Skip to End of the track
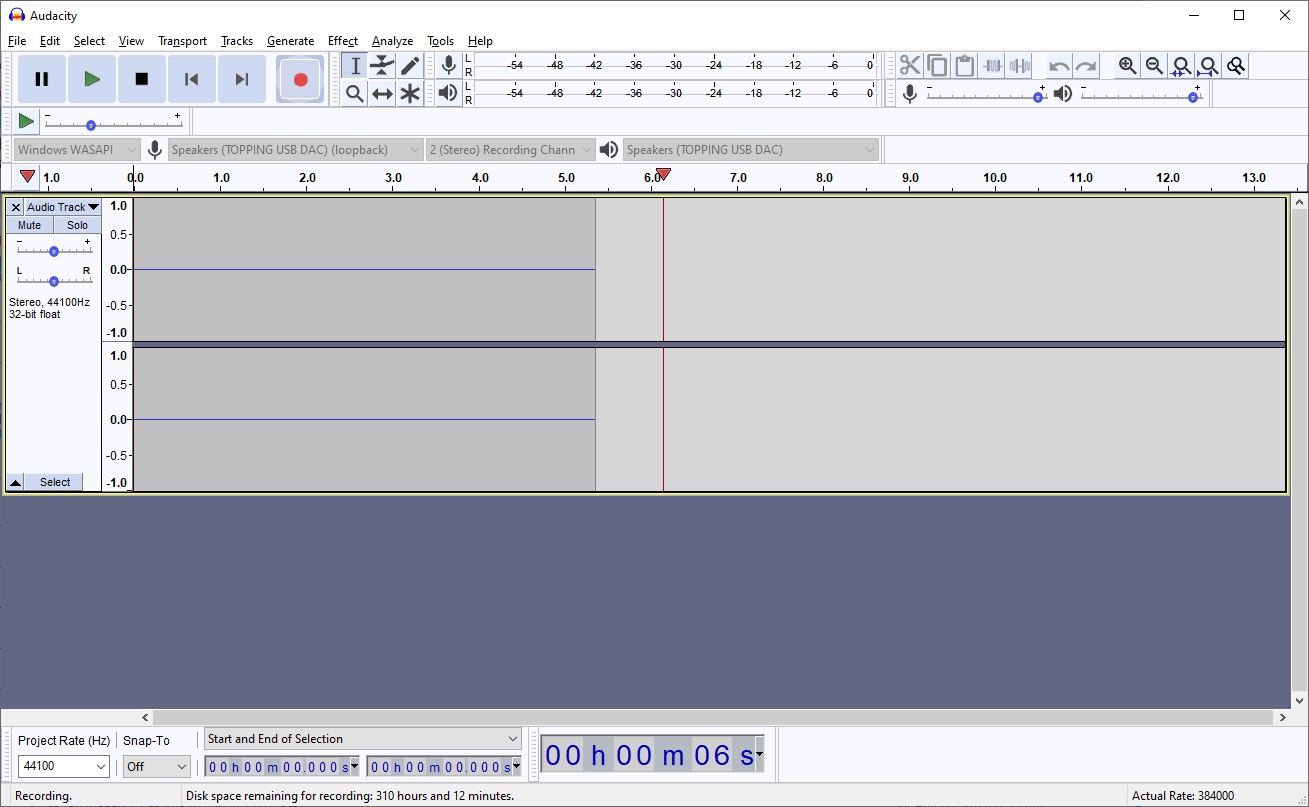Screen dimensions: 1309x807 [242, 79]
